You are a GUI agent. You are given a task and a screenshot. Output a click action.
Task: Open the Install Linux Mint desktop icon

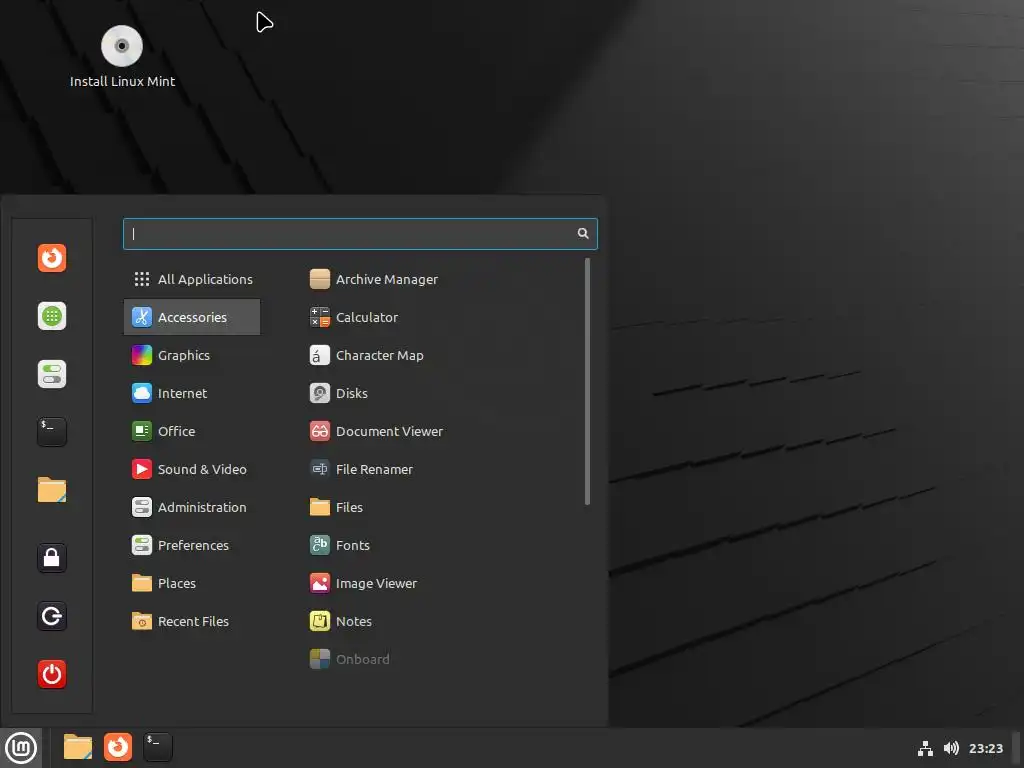(122, 57)
